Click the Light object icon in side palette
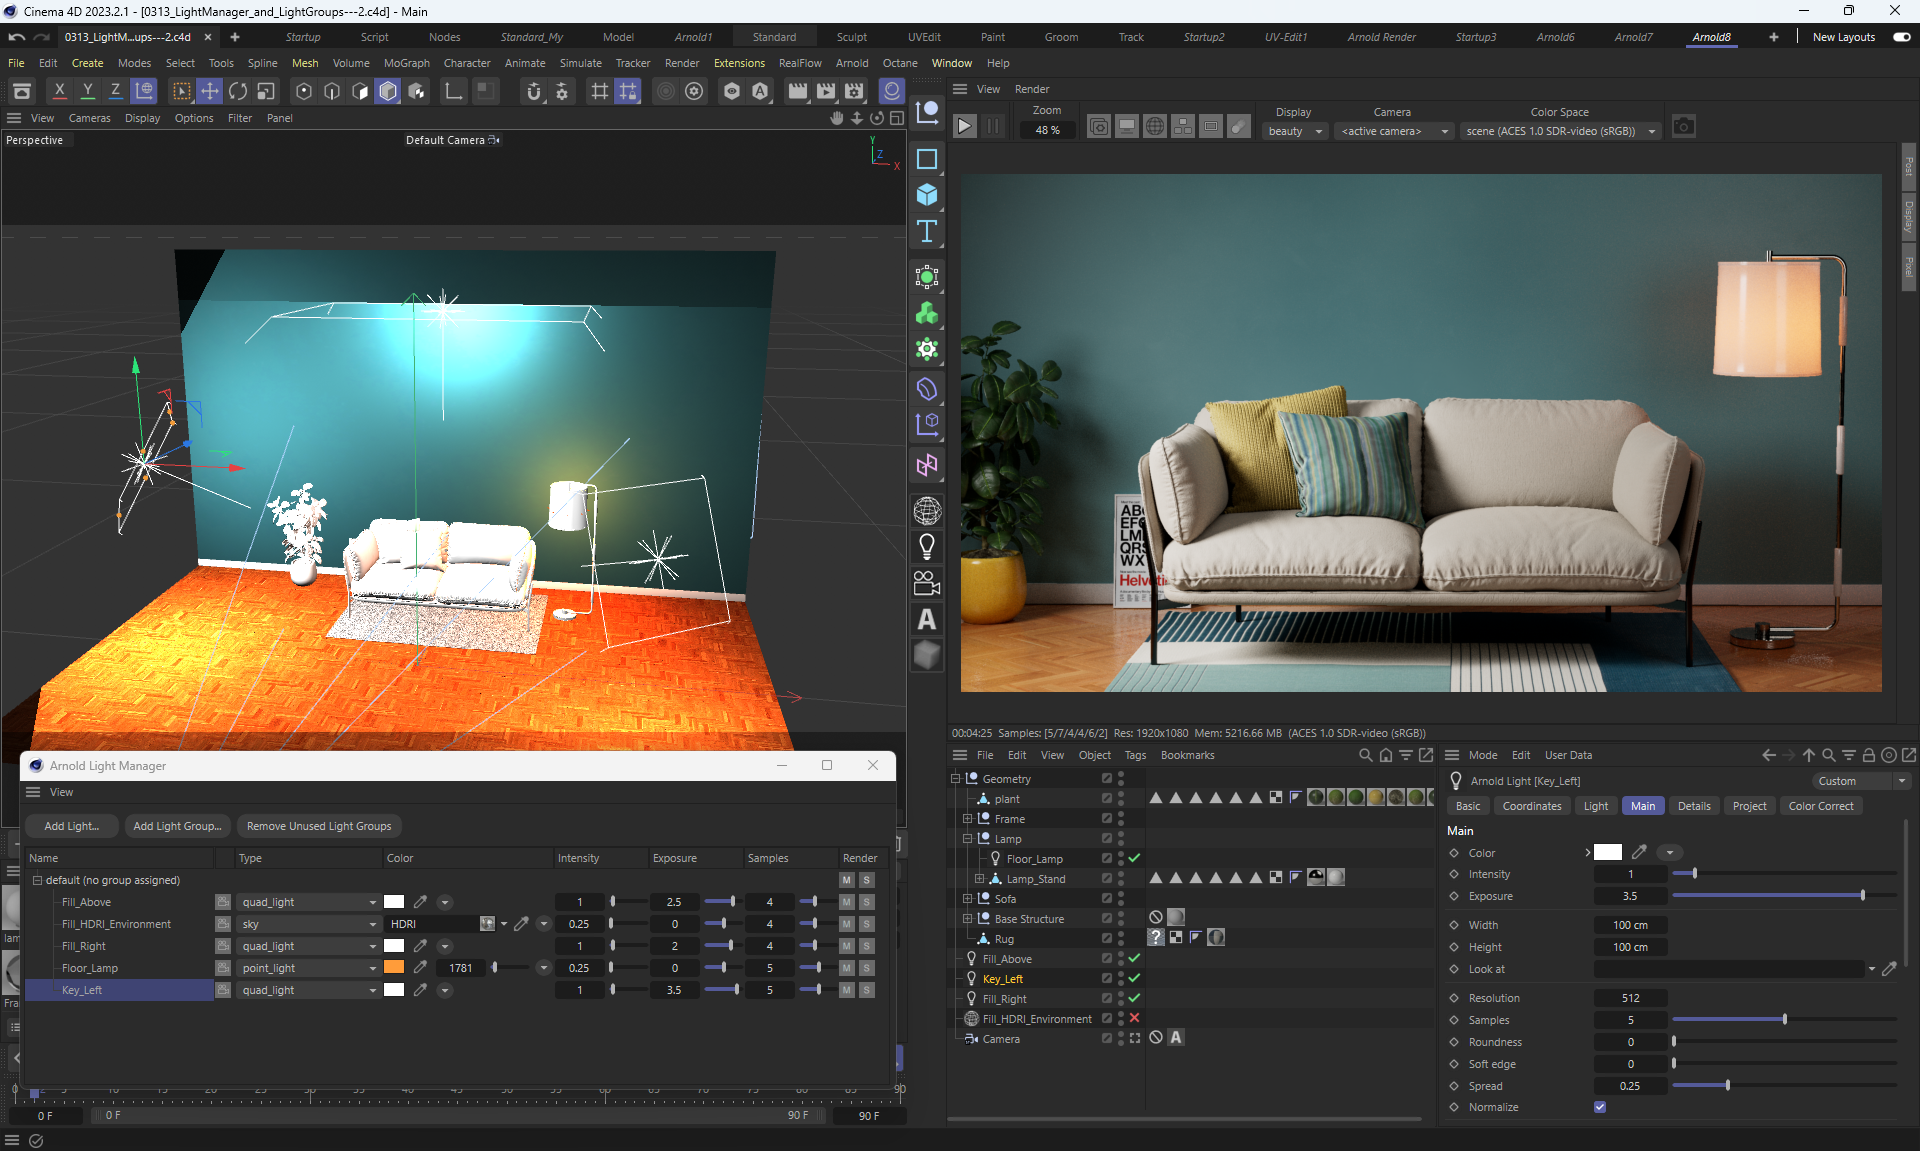The width and height of the screenshot is (1920, 1151). pos(927,546)
